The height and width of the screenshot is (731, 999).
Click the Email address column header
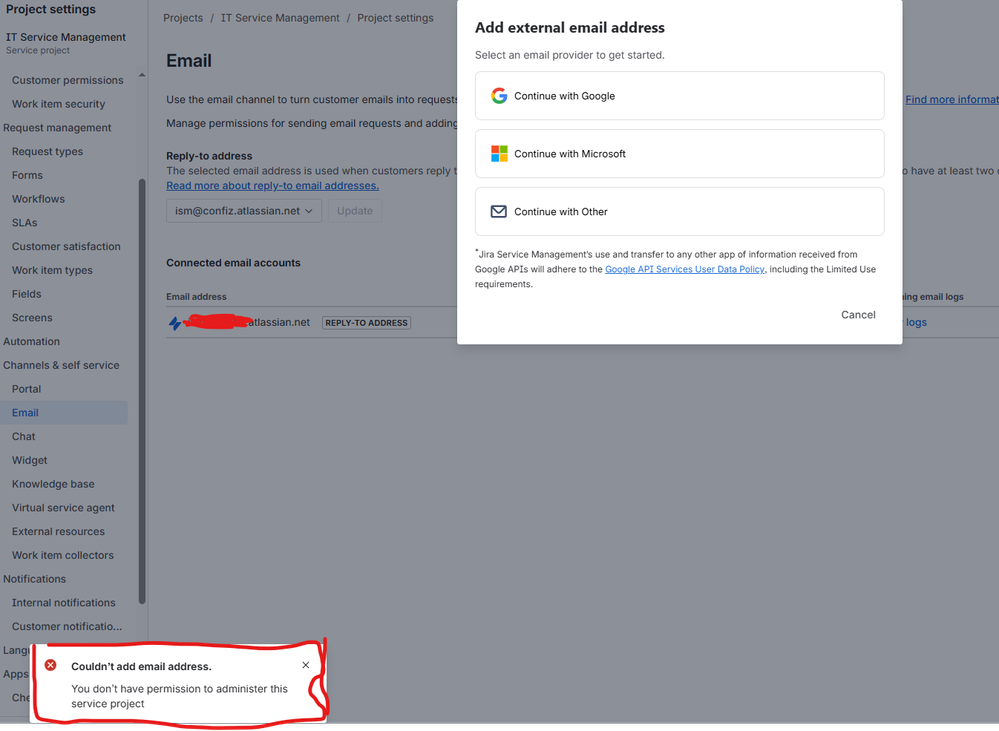[x=196, y=296]
